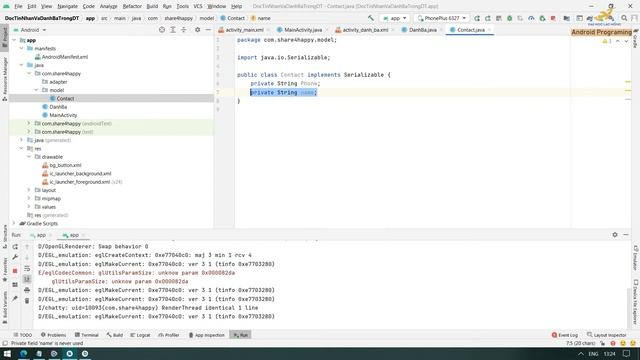The height and width of the screenshot is (360, 640).
Task: Open the Refactor menu
Action: (x=132, y=6)
